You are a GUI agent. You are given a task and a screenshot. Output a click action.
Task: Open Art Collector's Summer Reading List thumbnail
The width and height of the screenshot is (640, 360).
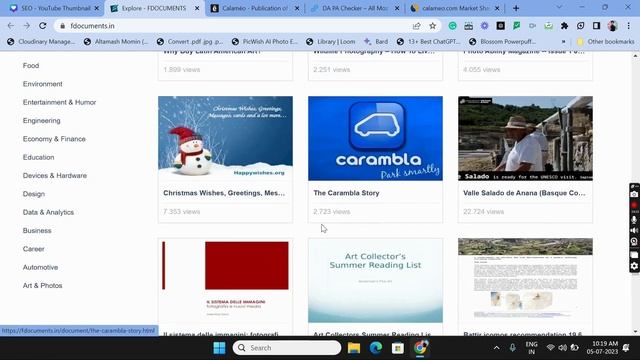375,280
